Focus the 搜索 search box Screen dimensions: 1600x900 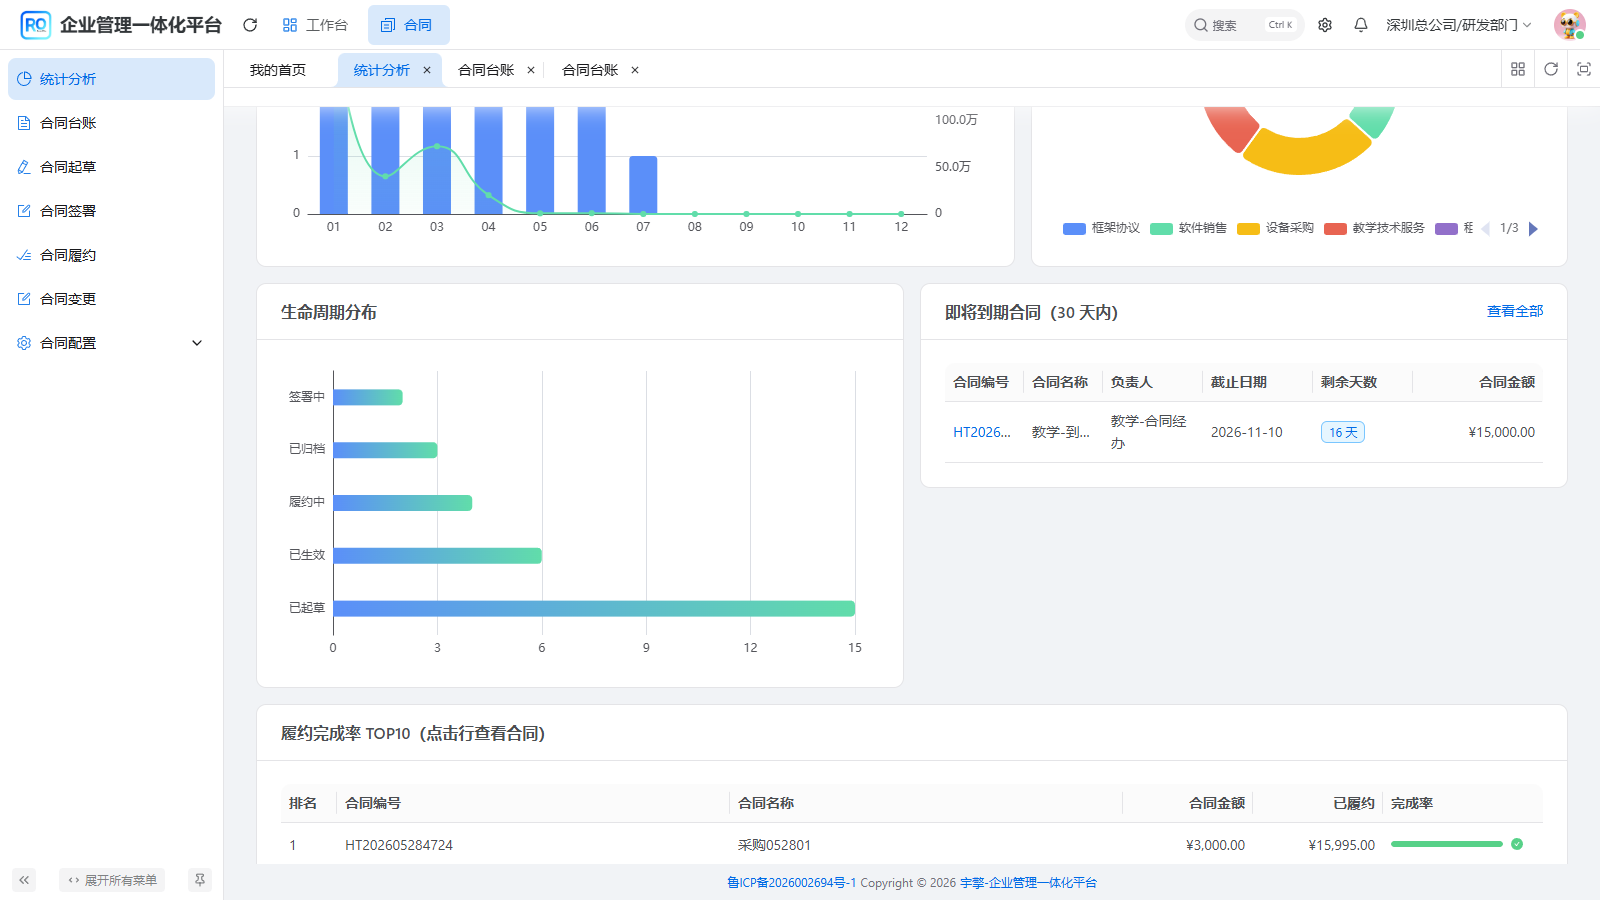[1244, 25]
